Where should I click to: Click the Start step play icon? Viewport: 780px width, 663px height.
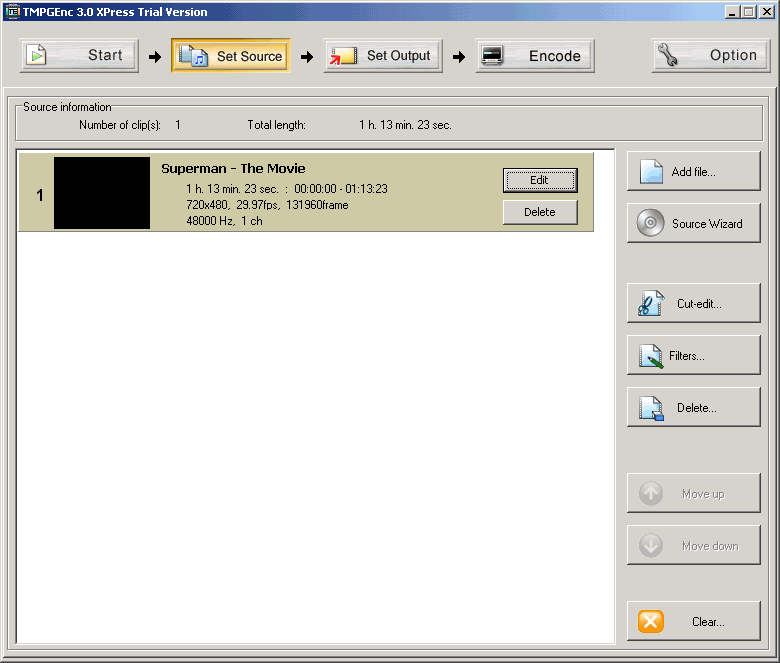[x=37, y=56]
